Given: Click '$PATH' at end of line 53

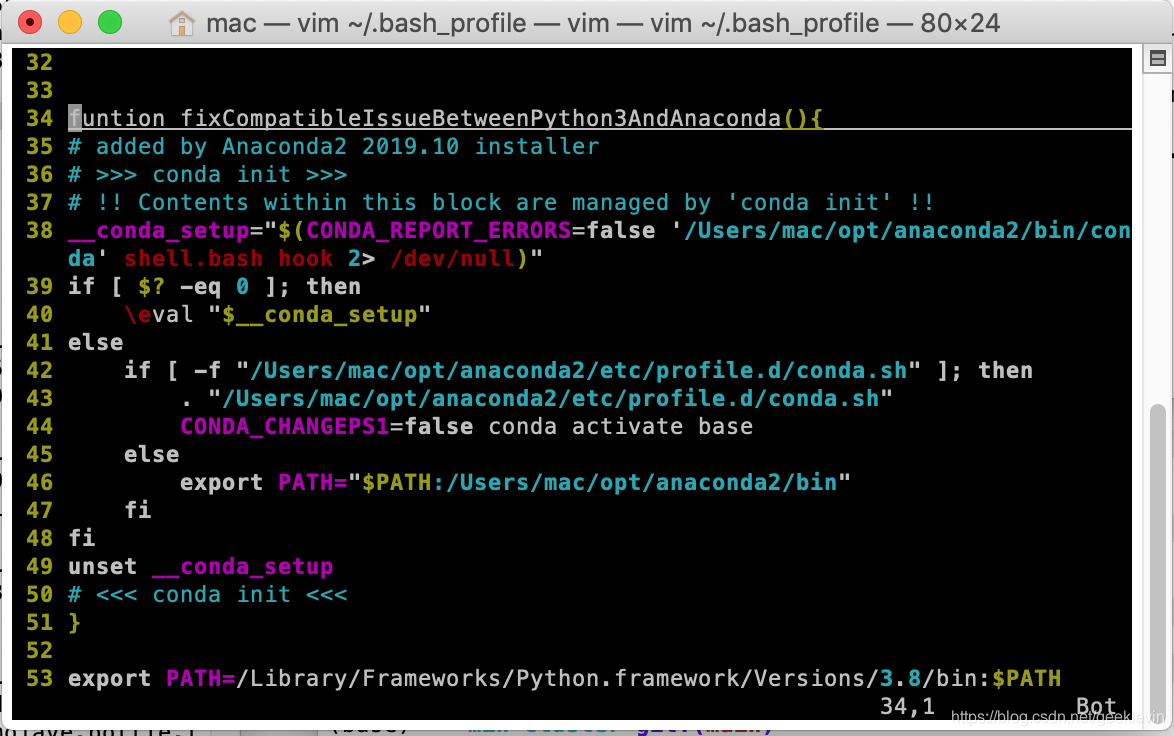Looking at the screenshot, I should click(x=1027, y=678).
